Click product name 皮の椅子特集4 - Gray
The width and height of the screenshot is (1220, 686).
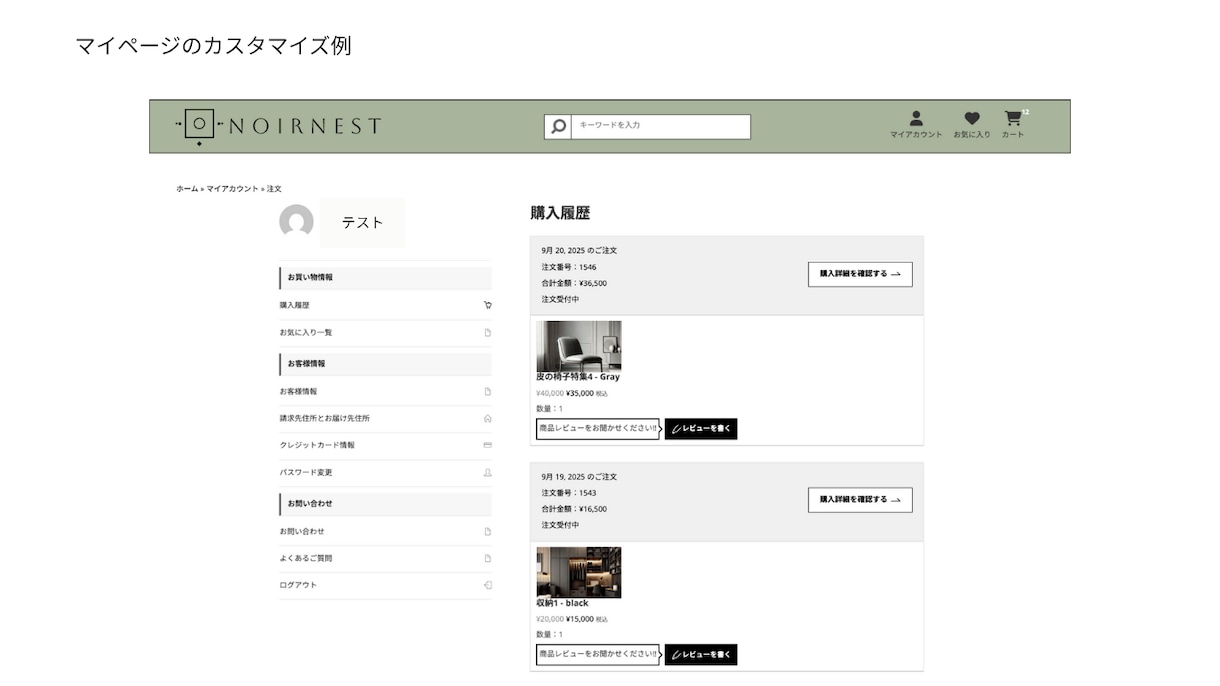tap(578, 377)
